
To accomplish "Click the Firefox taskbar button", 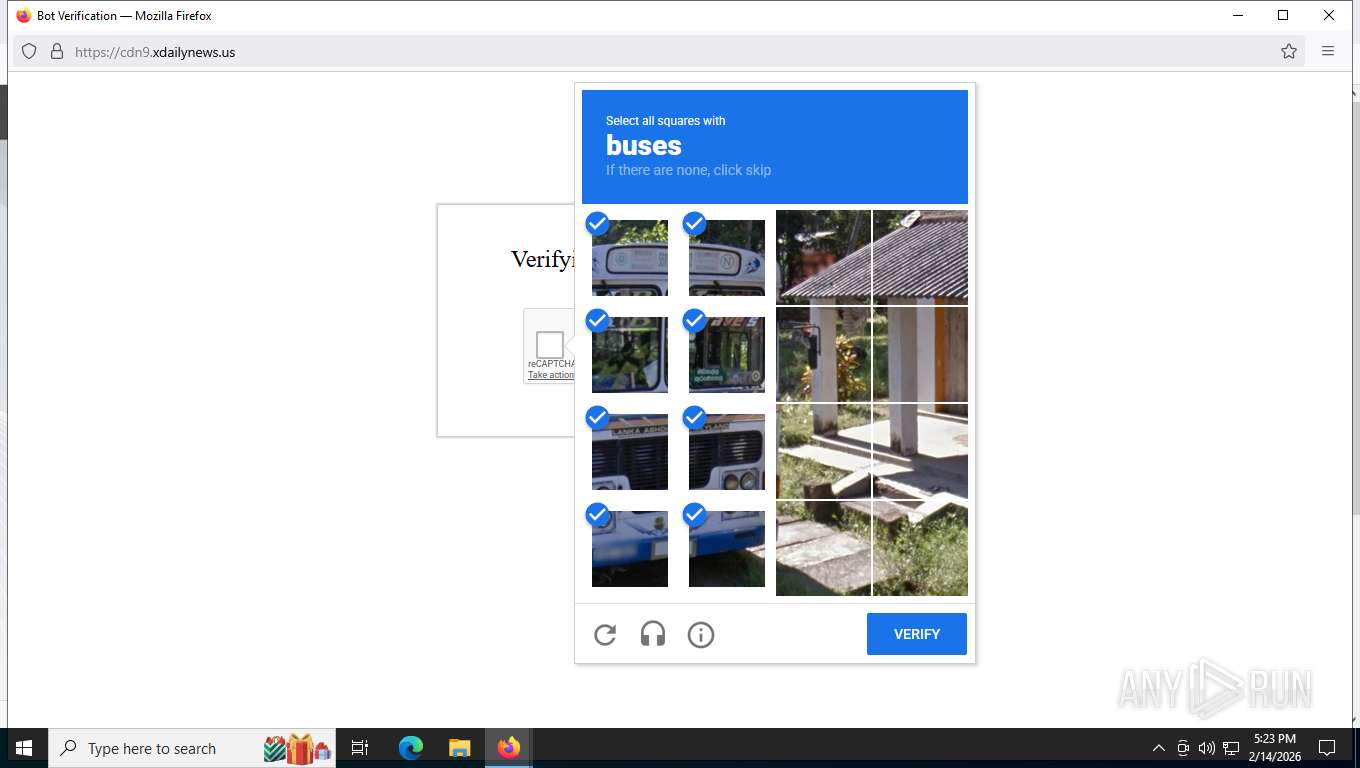I will coord(509,748).
